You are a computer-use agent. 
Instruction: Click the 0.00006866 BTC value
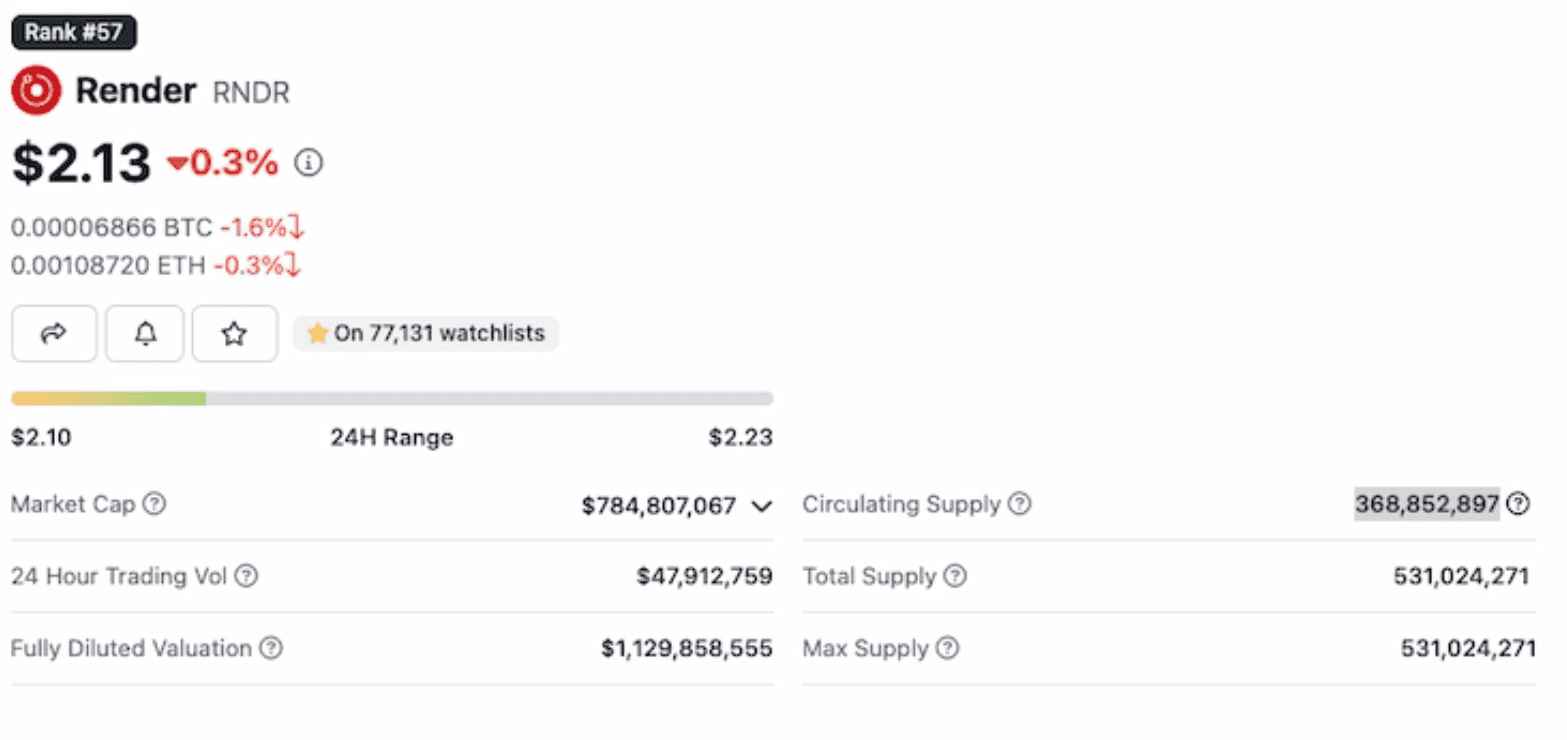(x=111, y=228)
